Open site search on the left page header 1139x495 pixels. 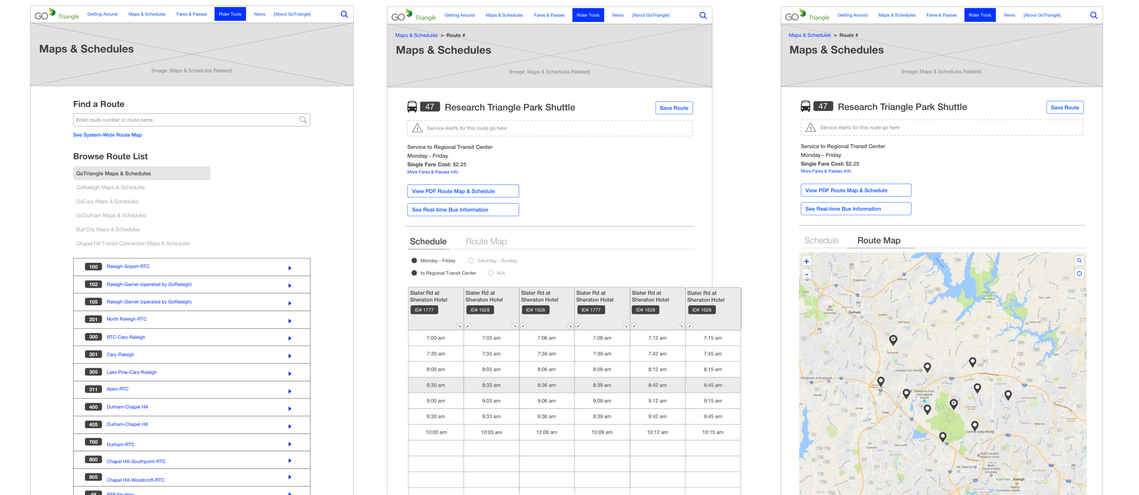coord(344,15)
